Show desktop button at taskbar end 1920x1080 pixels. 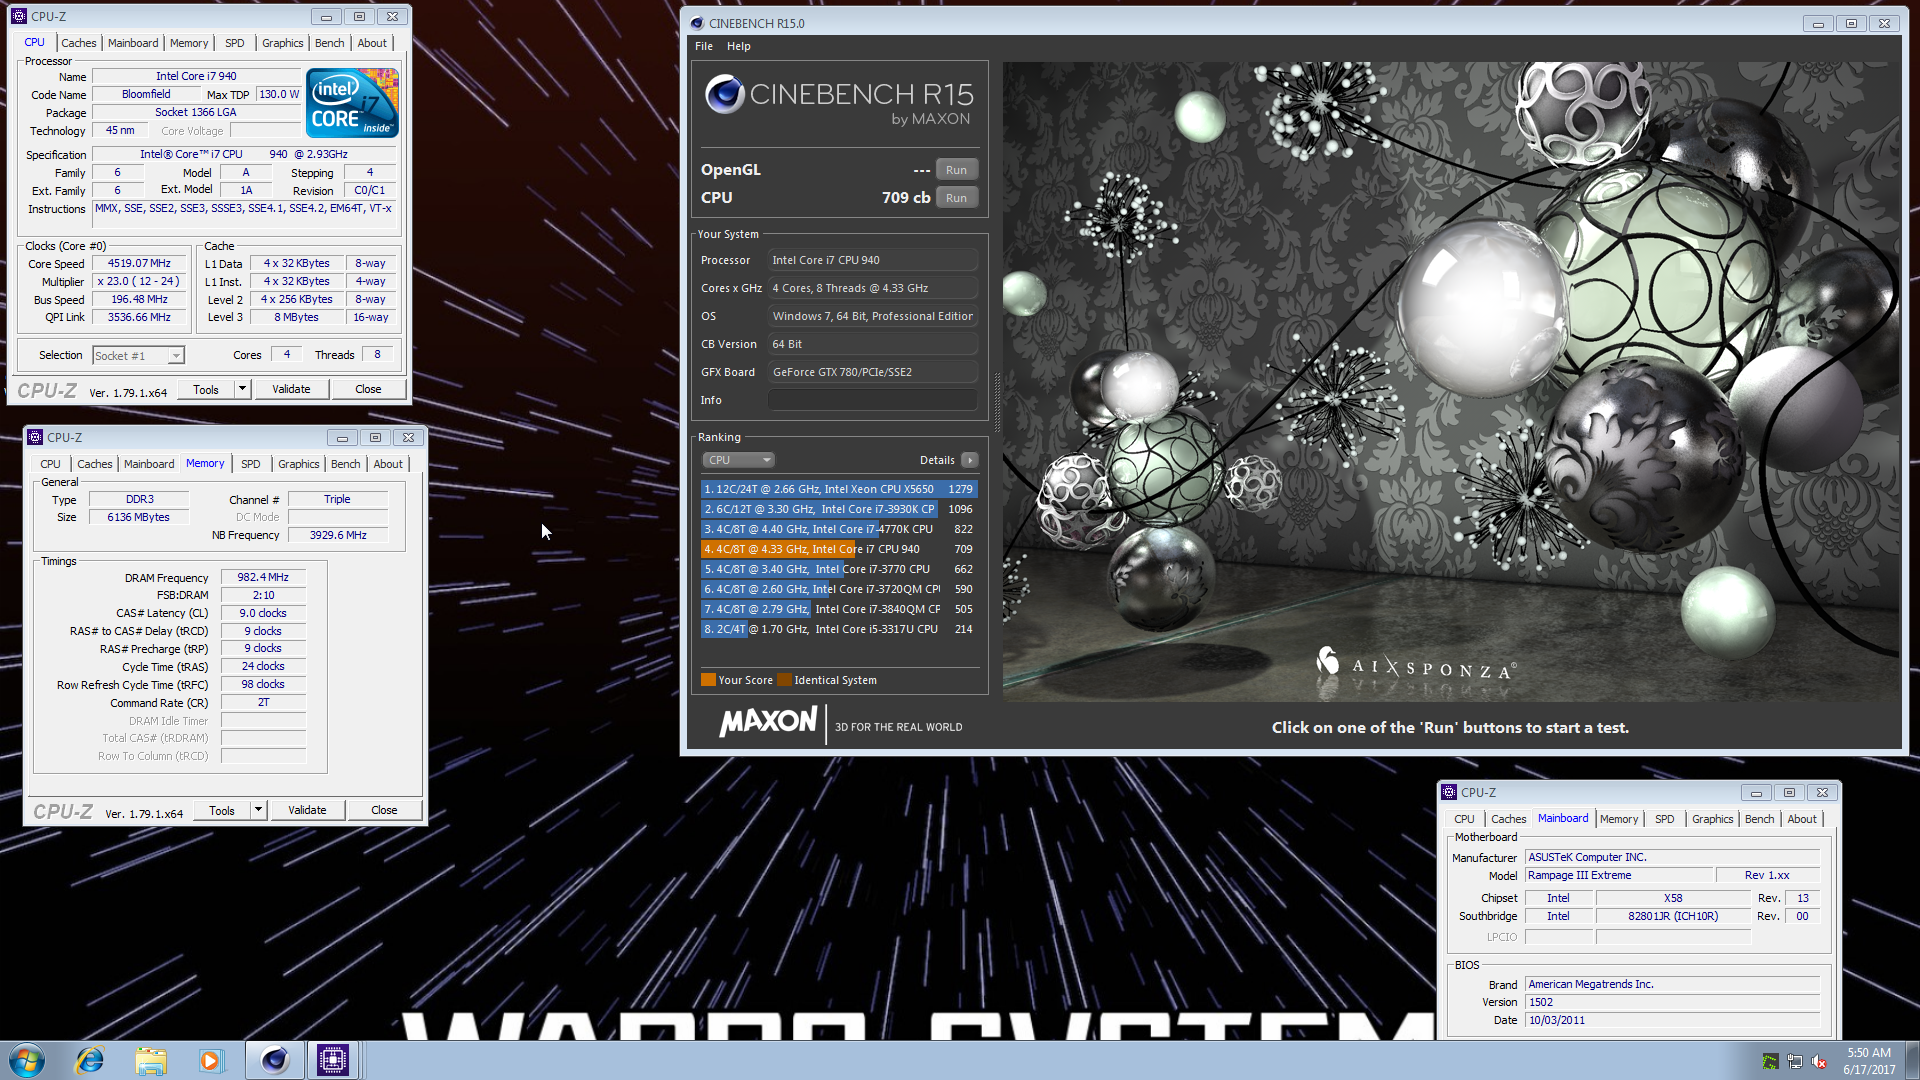1912,1061
